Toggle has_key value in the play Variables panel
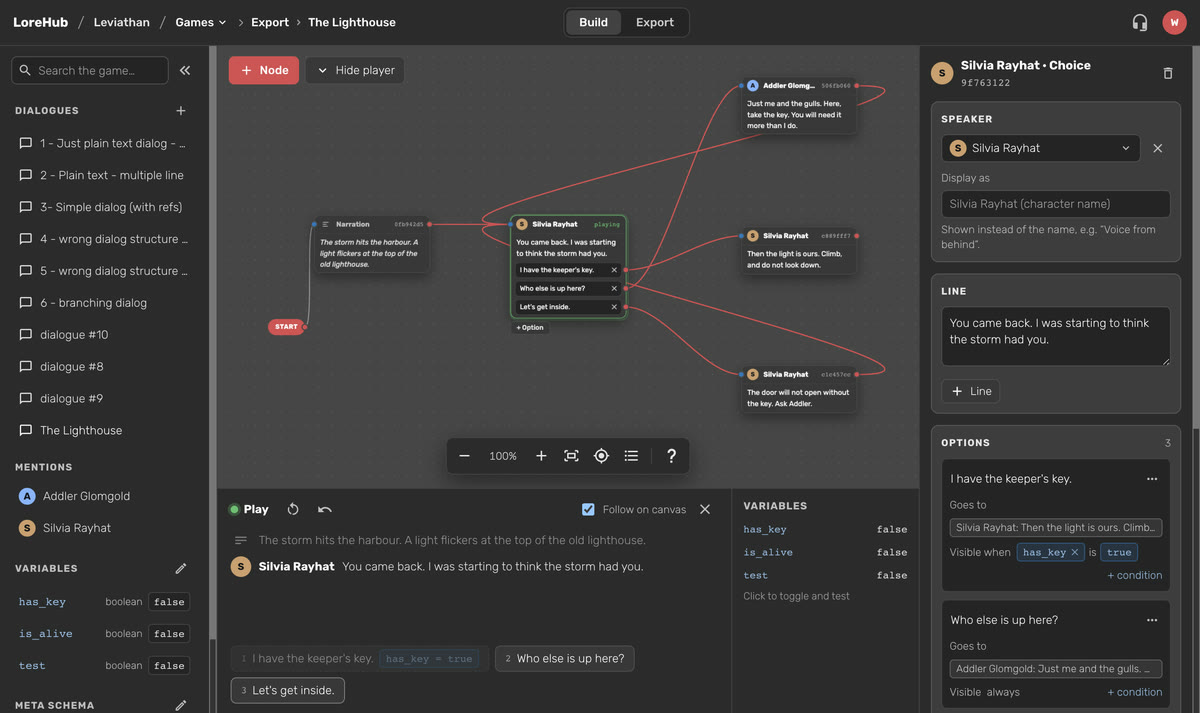The image size is (1200, 713). pyautogui.click(x=892, y=530)
